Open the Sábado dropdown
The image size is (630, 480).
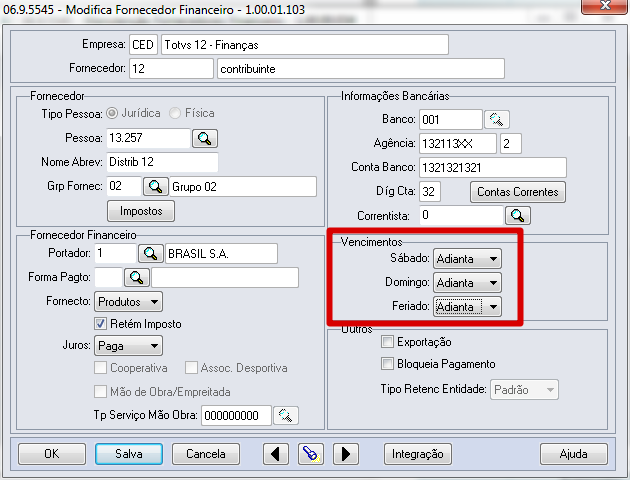click(x=467, y=259)
